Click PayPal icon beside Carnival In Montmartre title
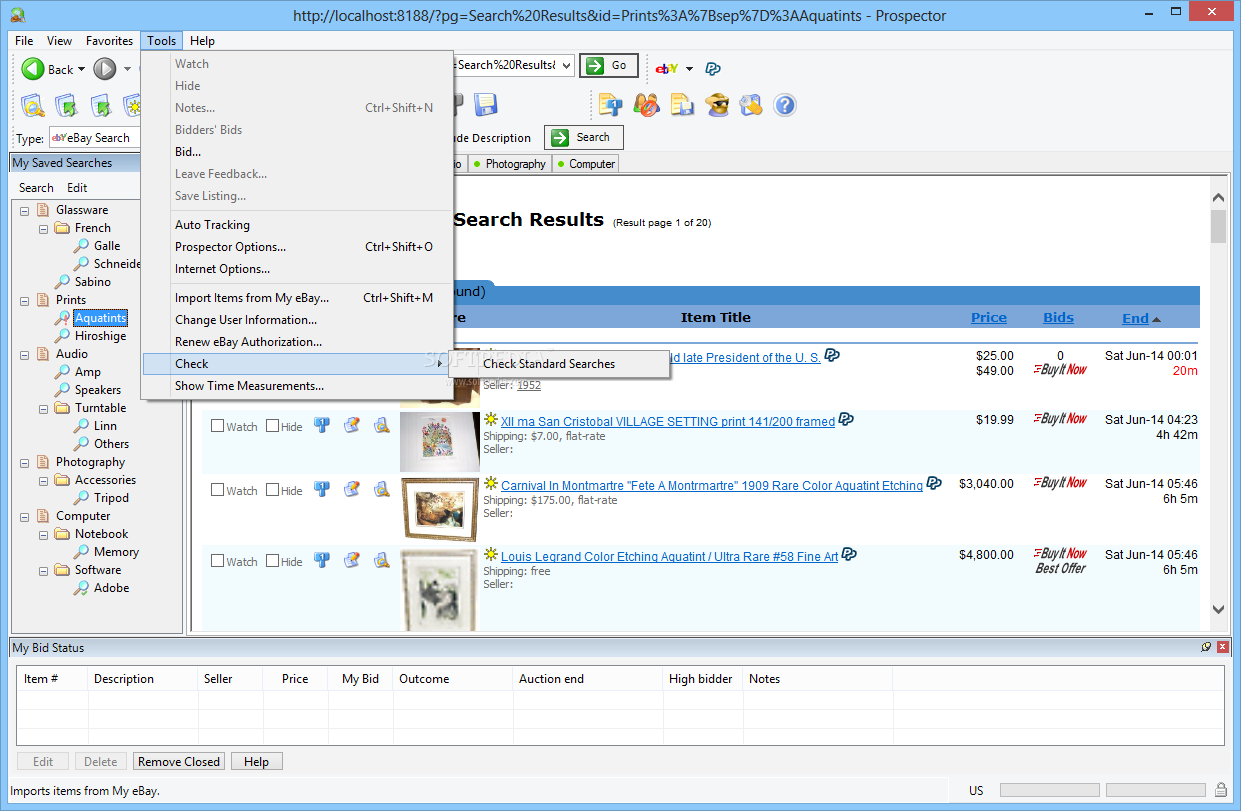 [934, 484]
